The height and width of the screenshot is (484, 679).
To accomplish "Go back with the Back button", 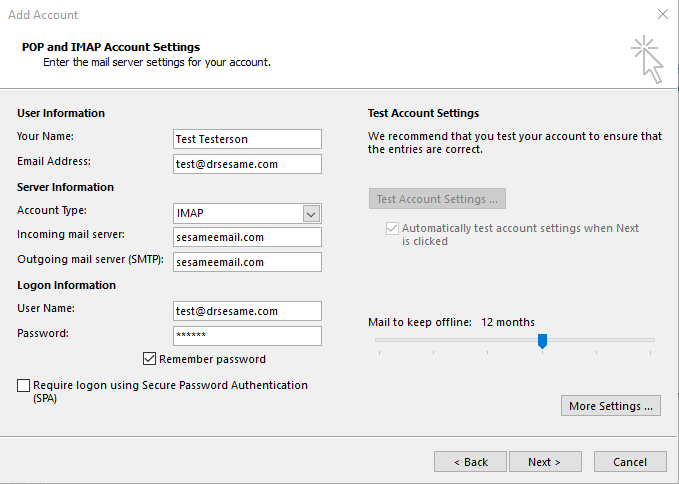I will (470, 462).
